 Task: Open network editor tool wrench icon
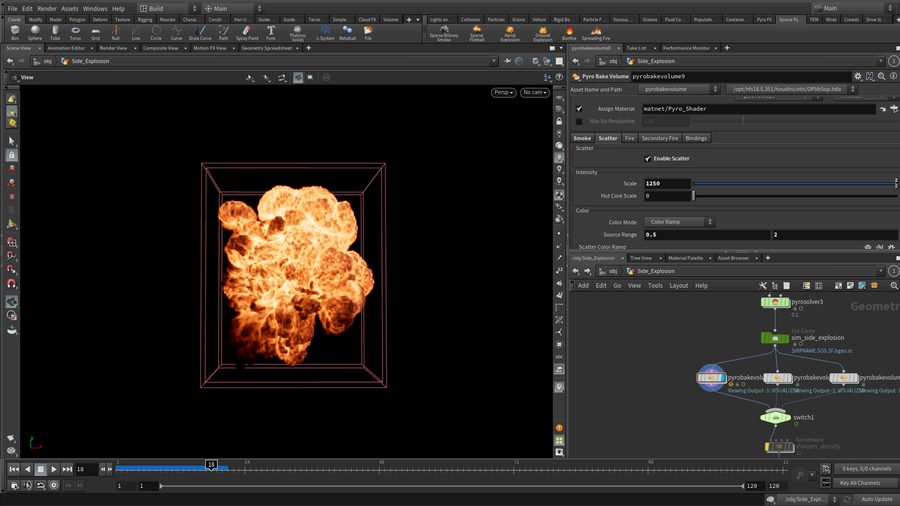coord(762,285)
